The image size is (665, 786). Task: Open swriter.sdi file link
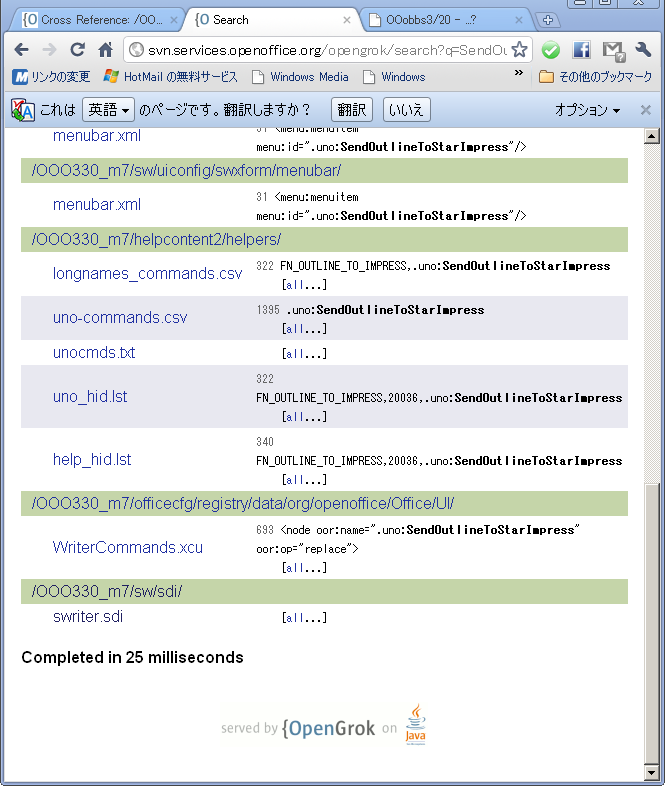pos(88,617)
